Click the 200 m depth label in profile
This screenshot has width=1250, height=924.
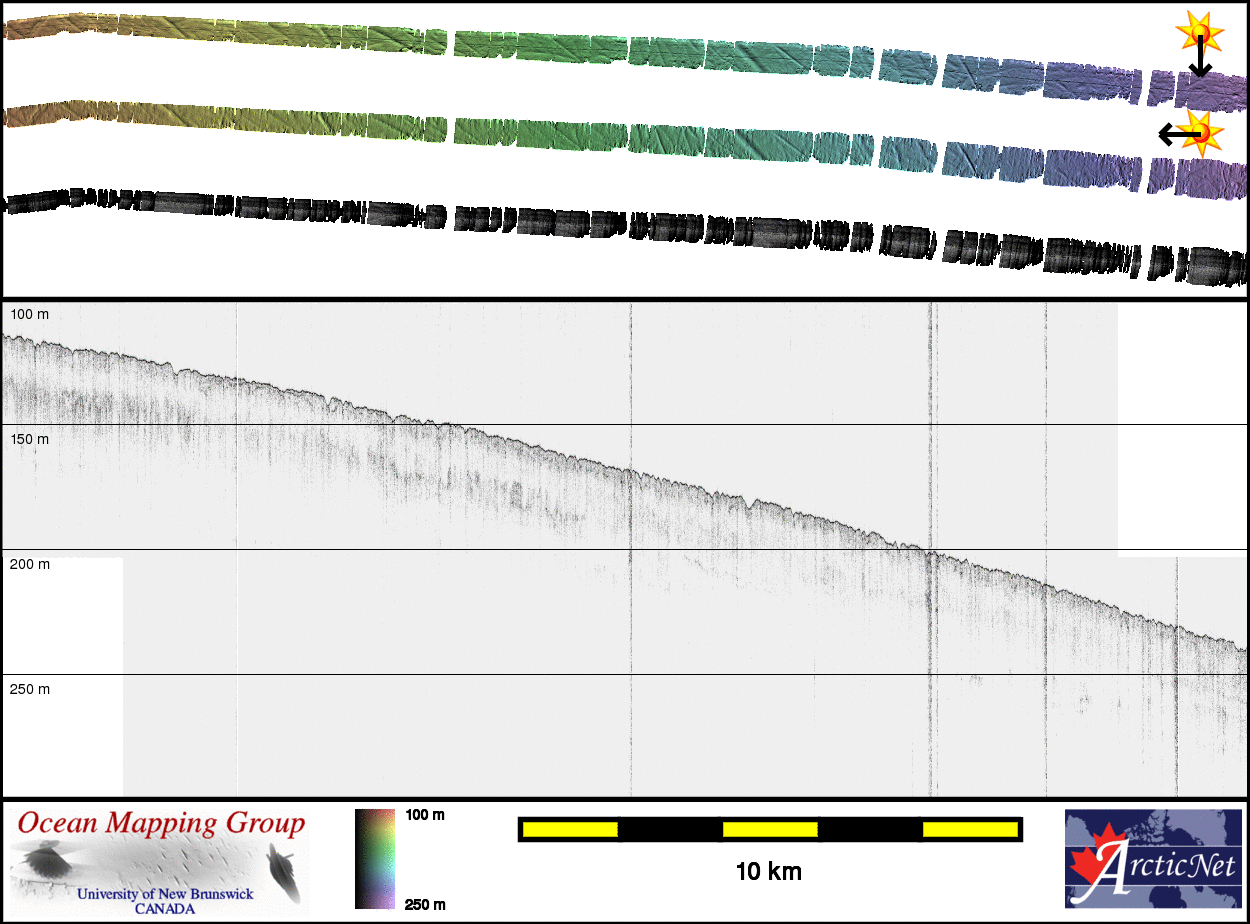pos(29,564)
